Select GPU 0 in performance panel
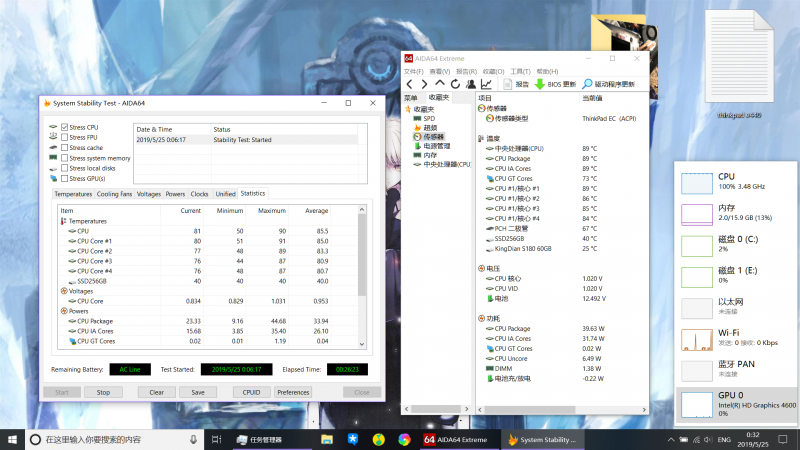 coord(736,404)
